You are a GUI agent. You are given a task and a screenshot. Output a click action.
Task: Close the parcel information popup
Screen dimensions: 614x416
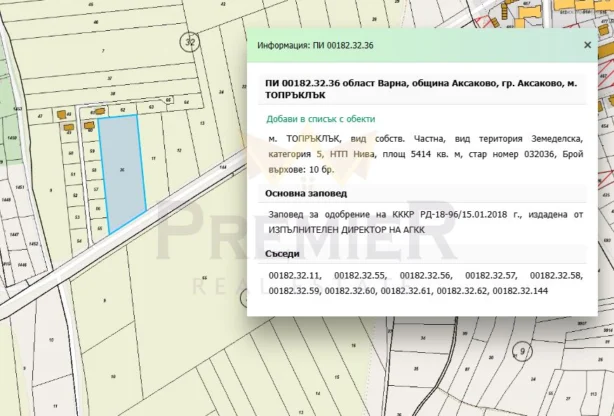point(587,46)
